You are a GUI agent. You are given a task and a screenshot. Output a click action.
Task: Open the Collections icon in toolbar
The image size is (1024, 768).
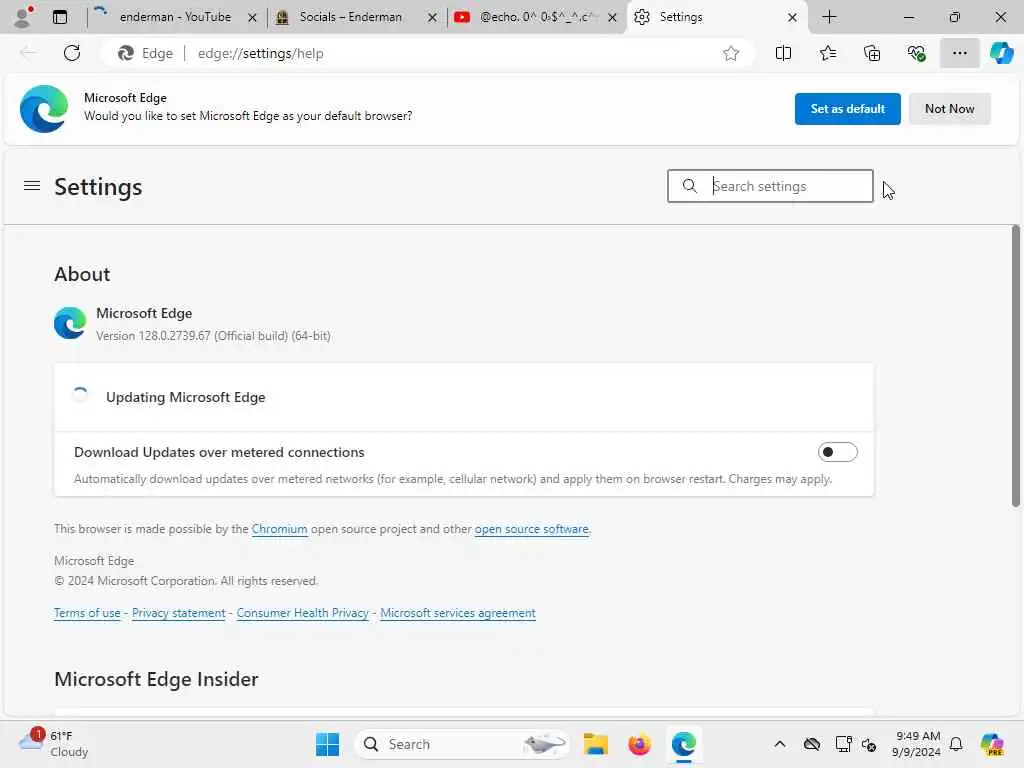coord(872,53)
